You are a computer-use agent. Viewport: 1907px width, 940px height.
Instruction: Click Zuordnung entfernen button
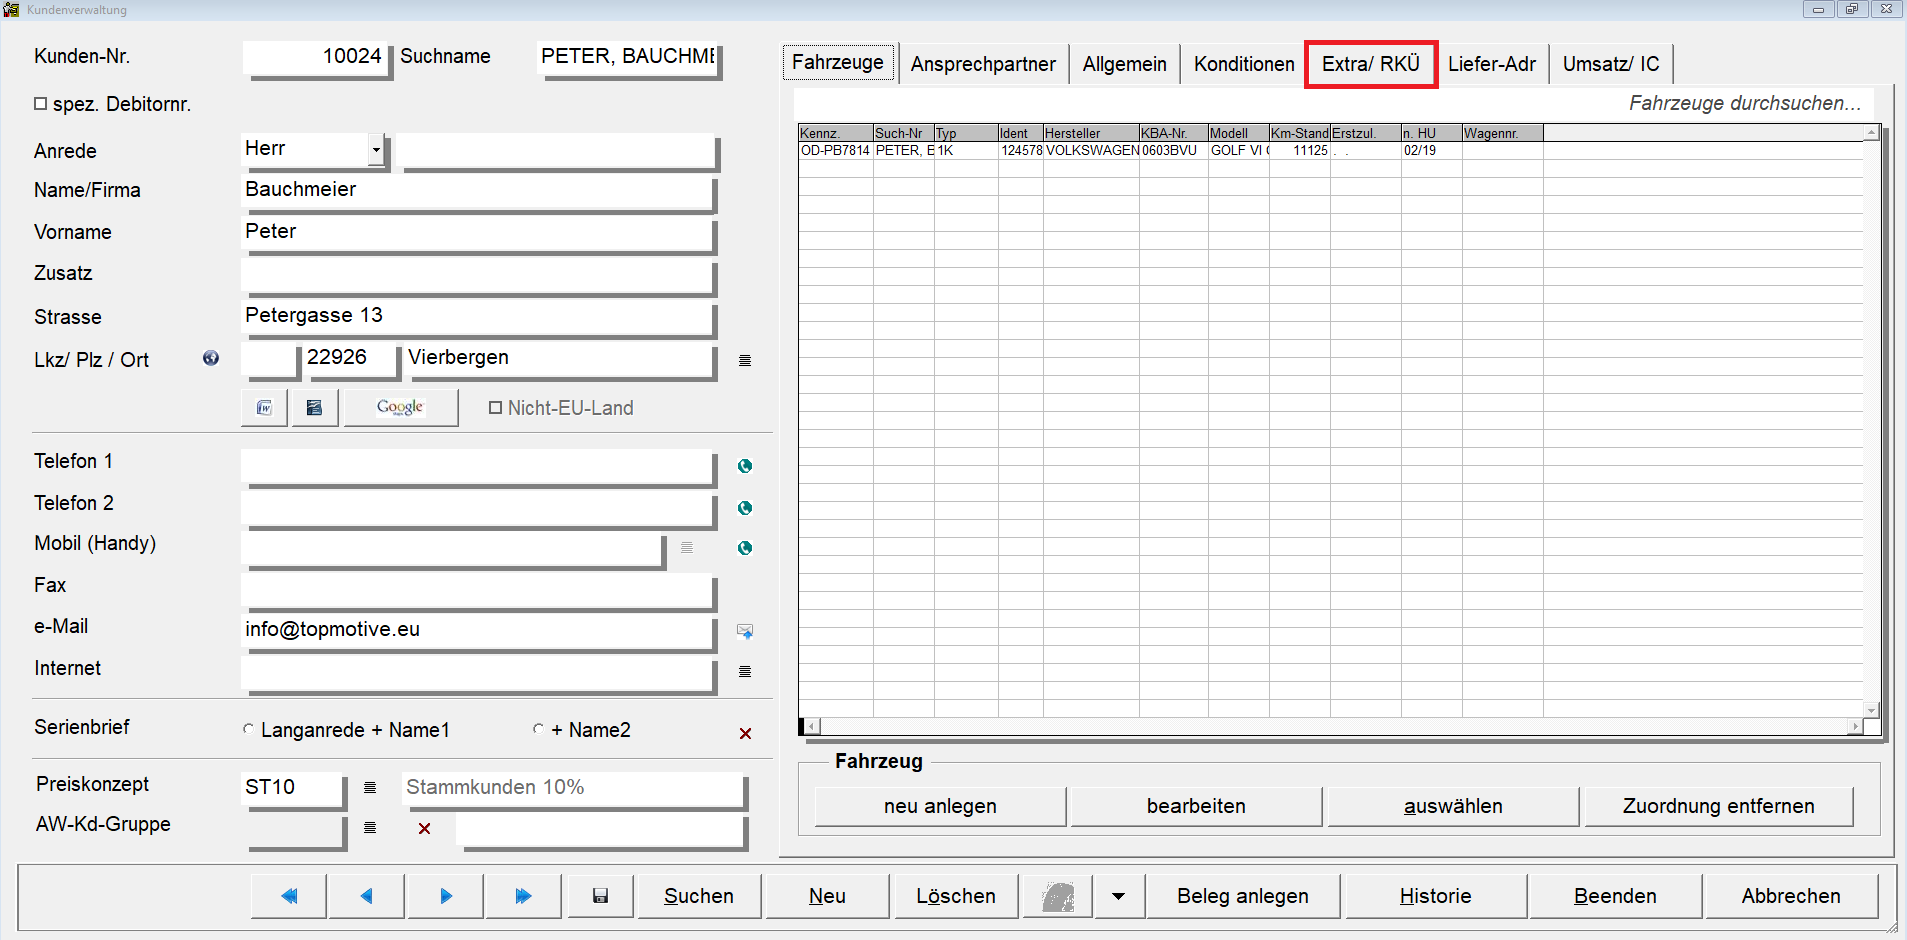1718,806
